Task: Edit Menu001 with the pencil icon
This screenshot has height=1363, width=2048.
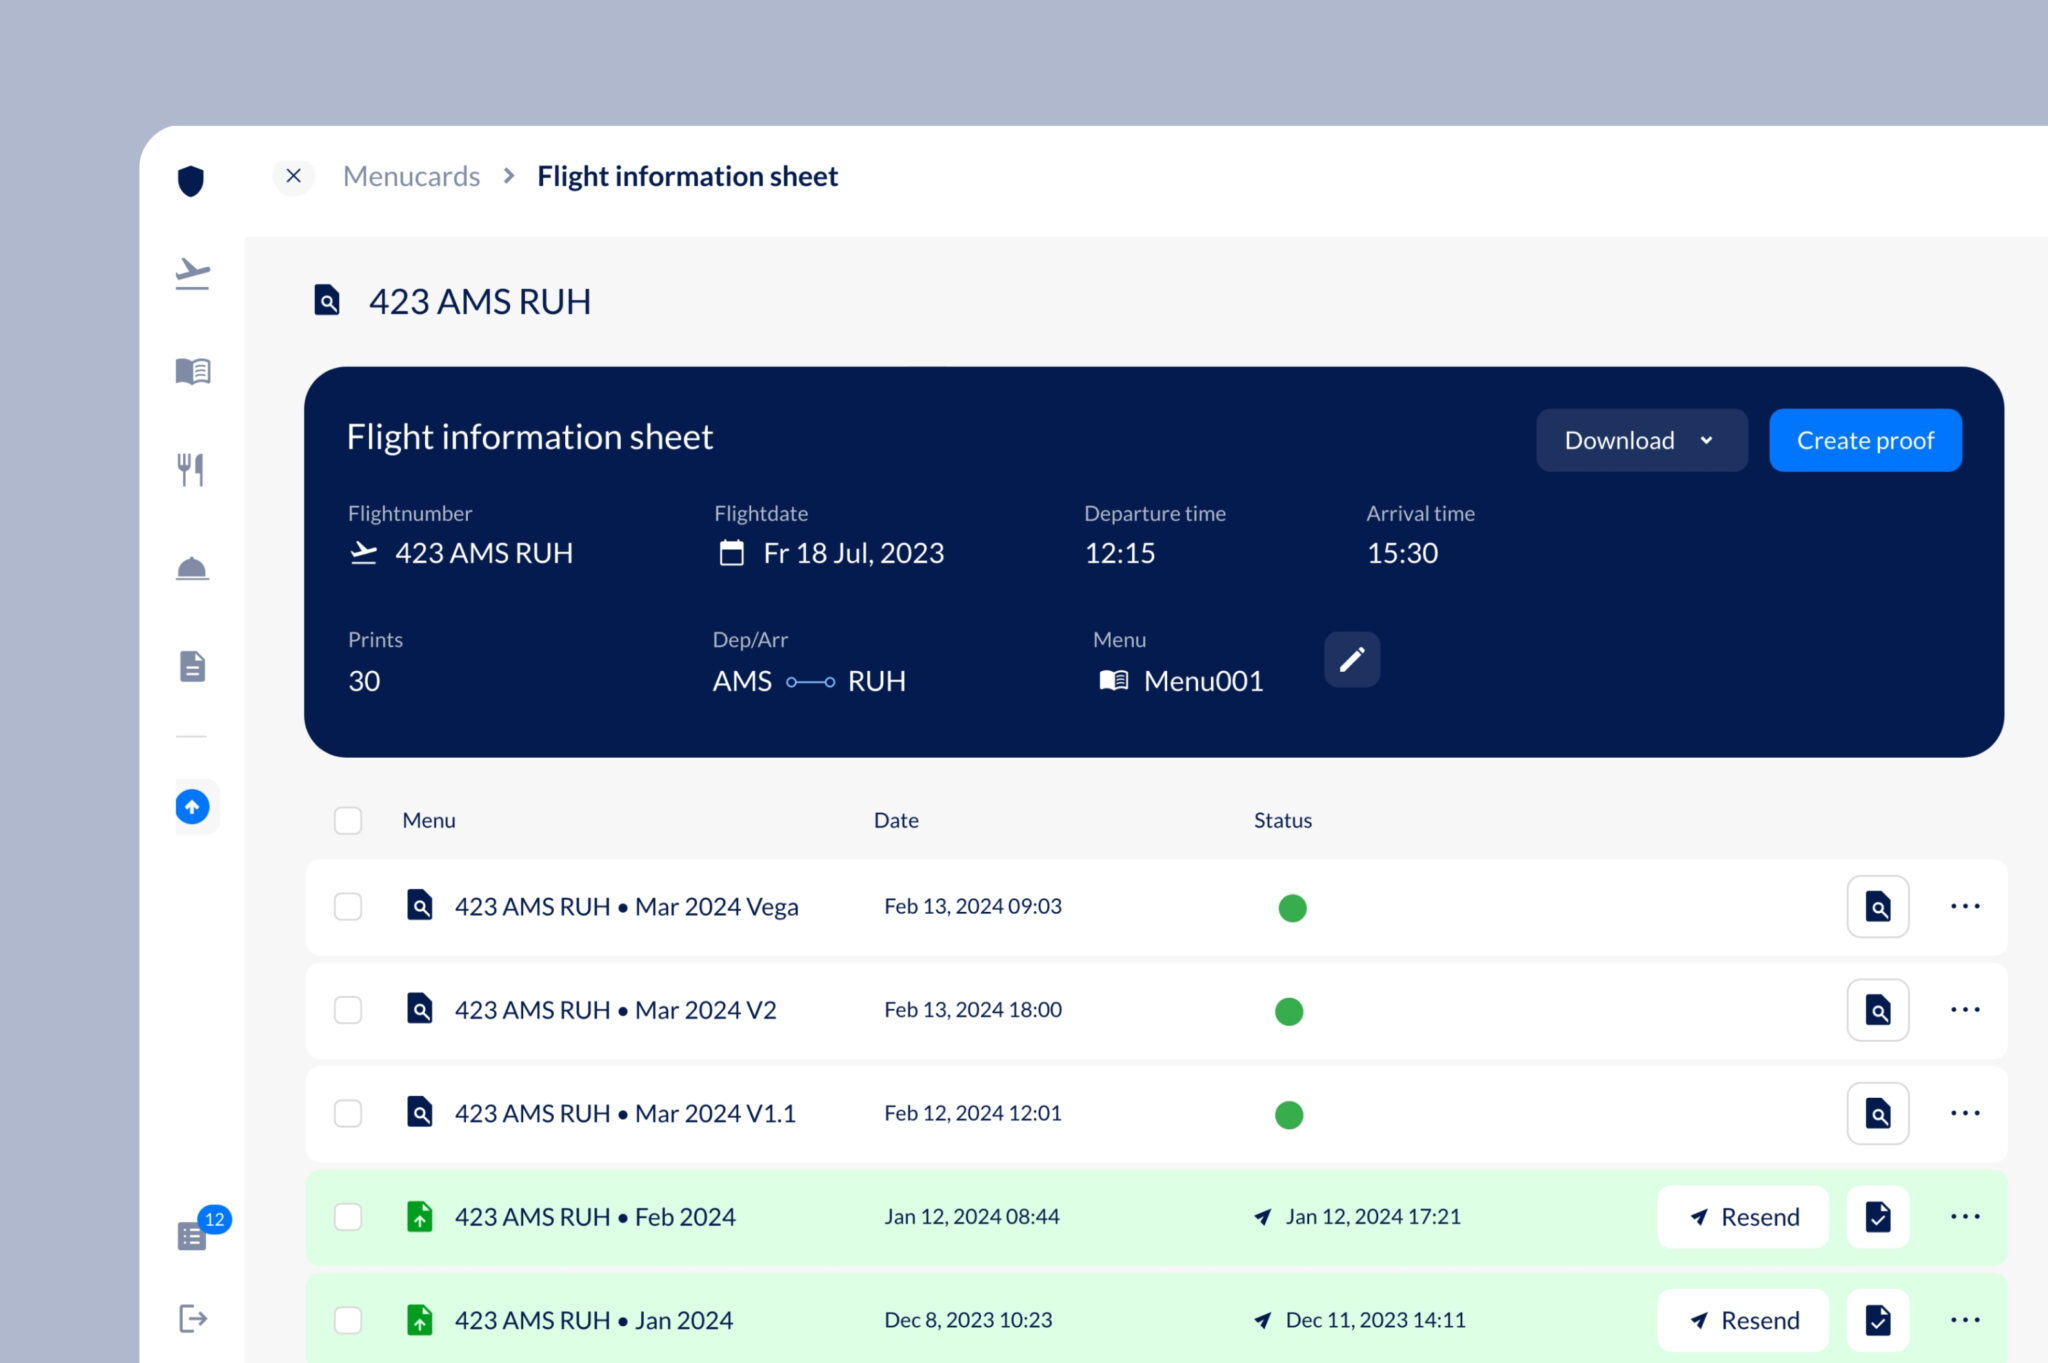Action: pos(1352,659)
